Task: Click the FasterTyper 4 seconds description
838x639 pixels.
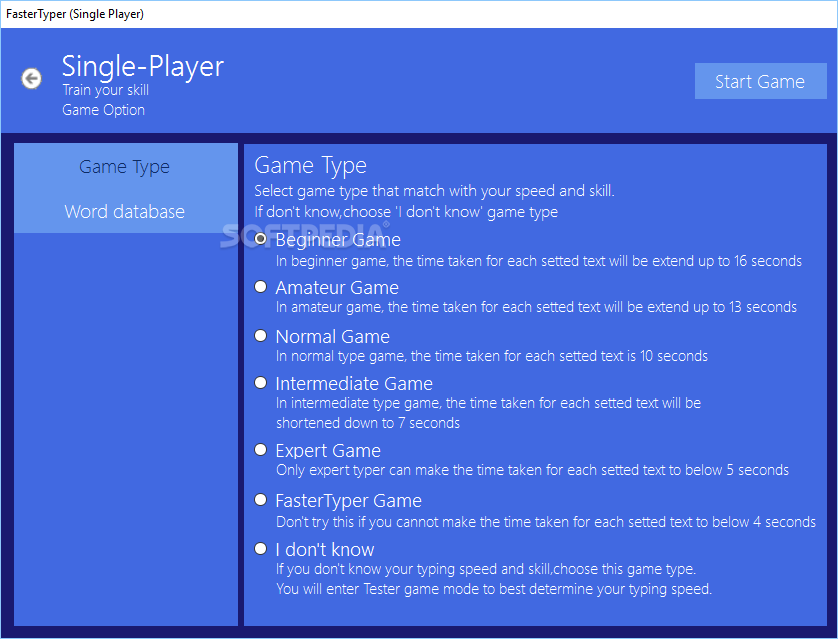Action: tap(546, 522)
